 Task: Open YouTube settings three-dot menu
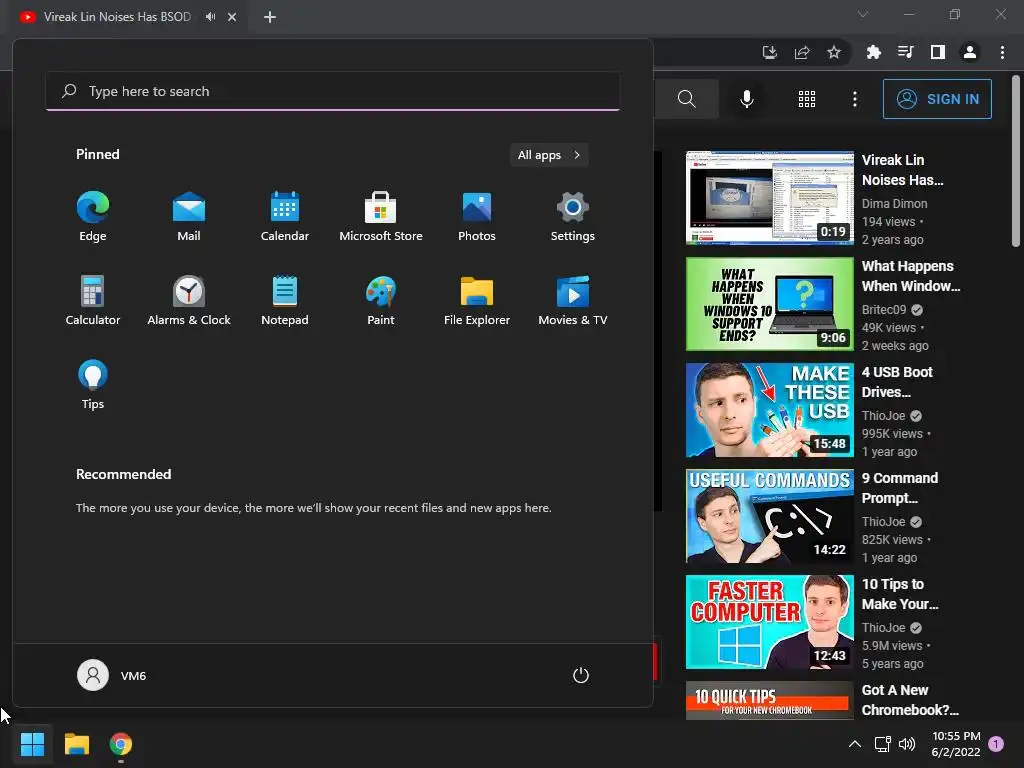point(854,99)
